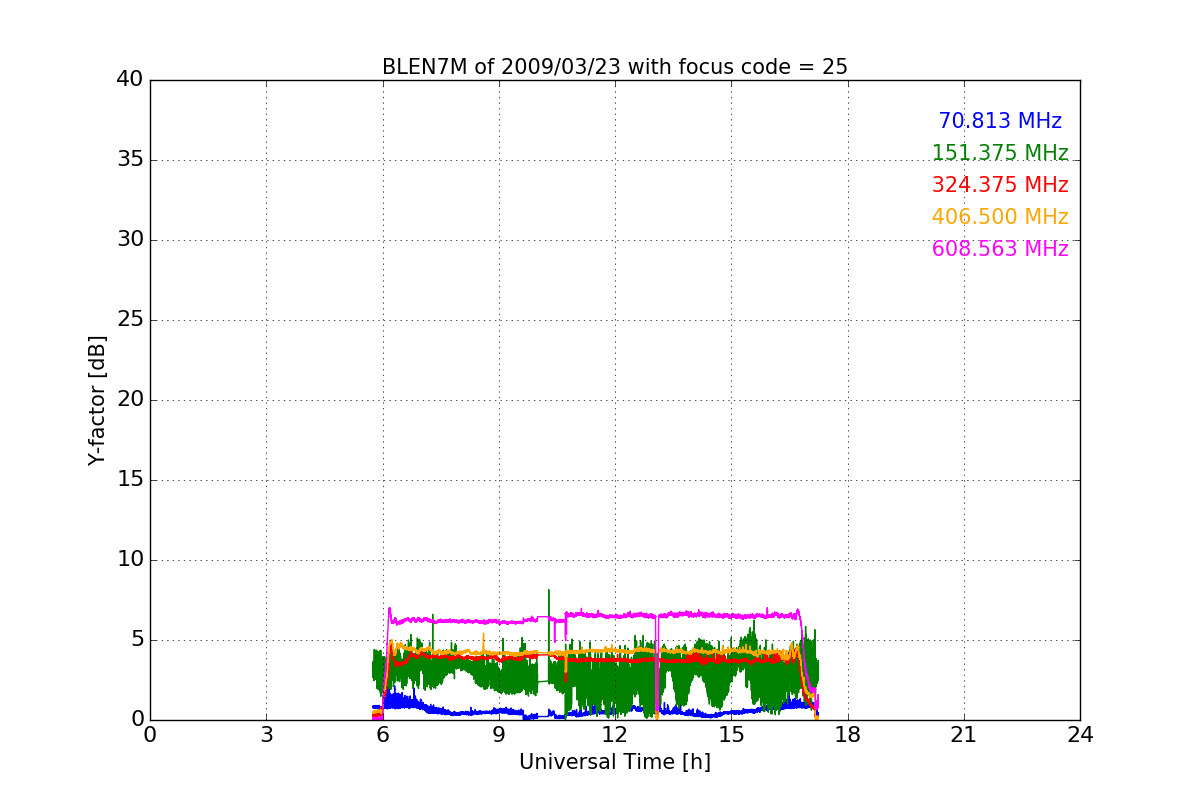Screen dimensions: 1200x800
Task: Click the x-axis tick label 18
Action: [848, 735]
